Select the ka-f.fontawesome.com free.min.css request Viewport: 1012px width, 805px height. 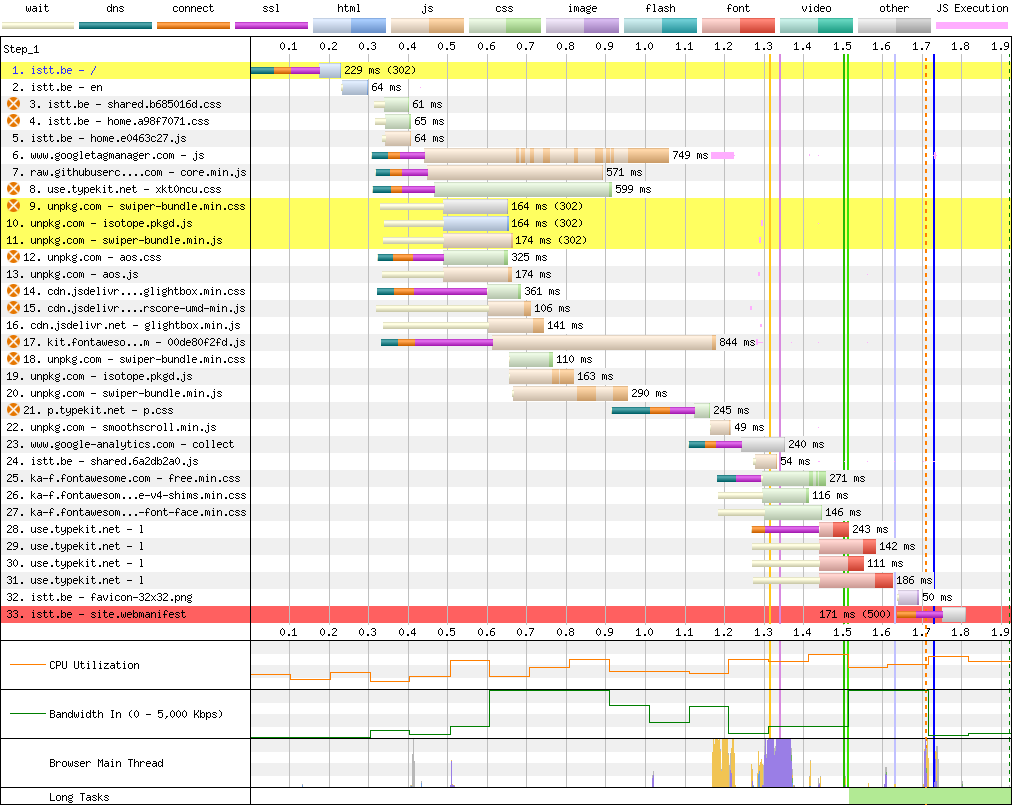123,478
